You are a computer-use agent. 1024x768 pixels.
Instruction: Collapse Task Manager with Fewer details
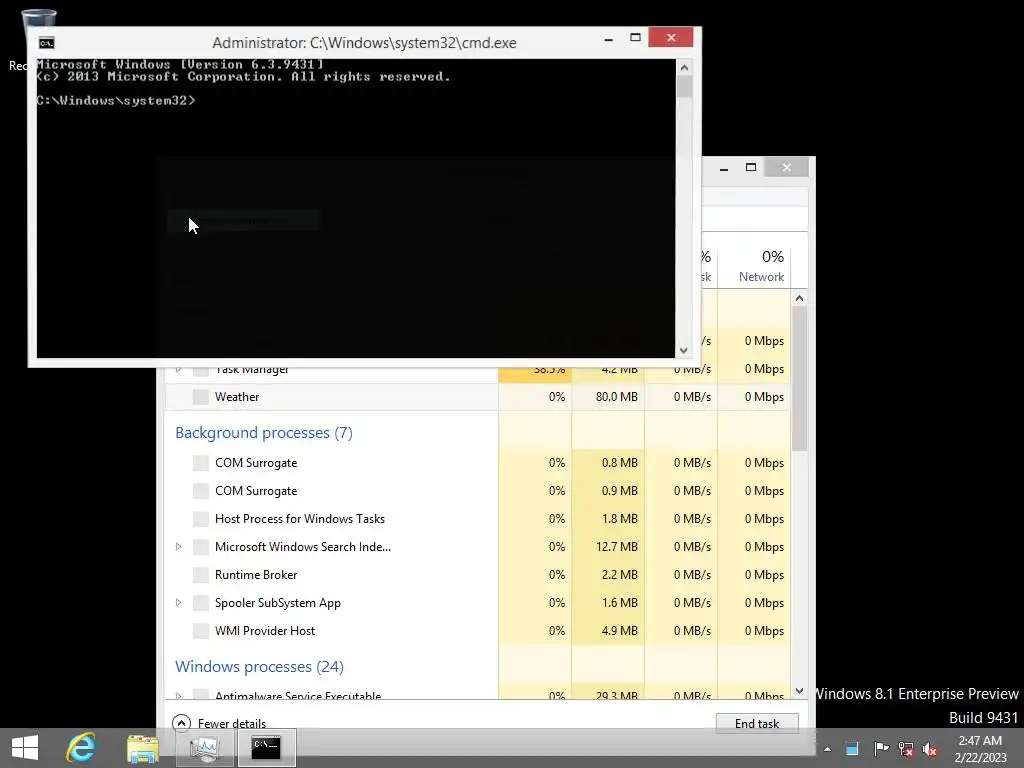231,724
